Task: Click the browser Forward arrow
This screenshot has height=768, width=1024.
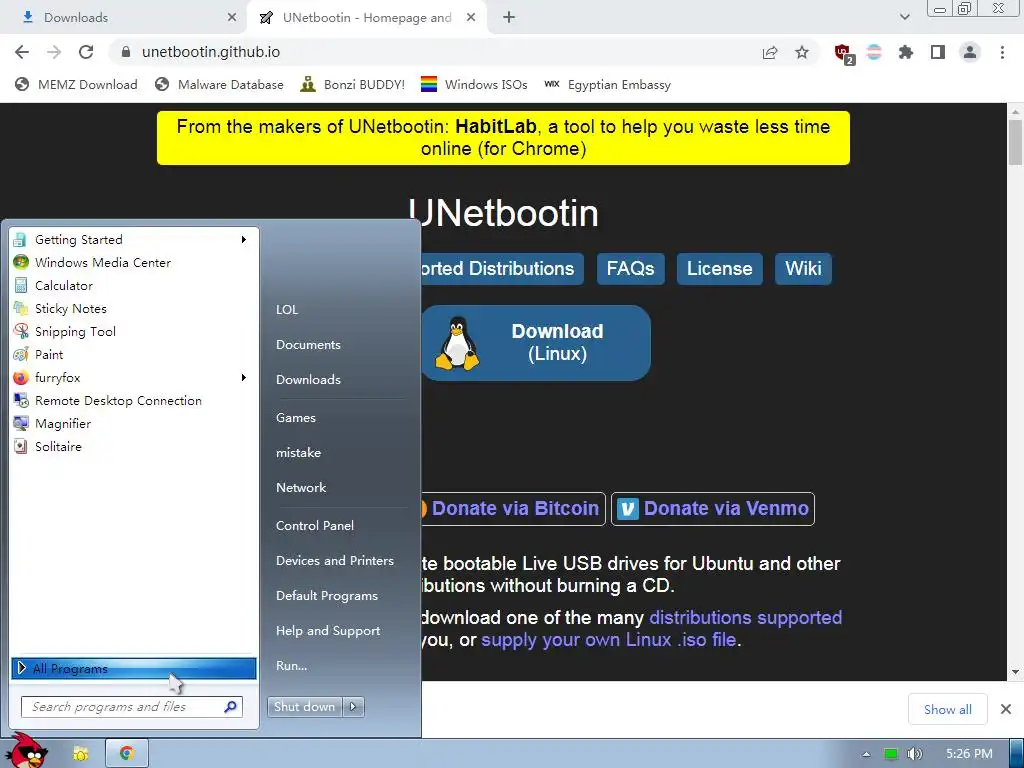Action: (54, 52)
